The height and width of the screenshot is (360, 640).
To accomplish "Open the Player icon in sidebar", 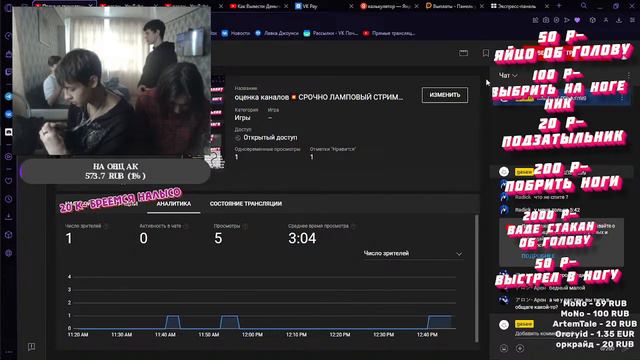I will tap(9, 157).
